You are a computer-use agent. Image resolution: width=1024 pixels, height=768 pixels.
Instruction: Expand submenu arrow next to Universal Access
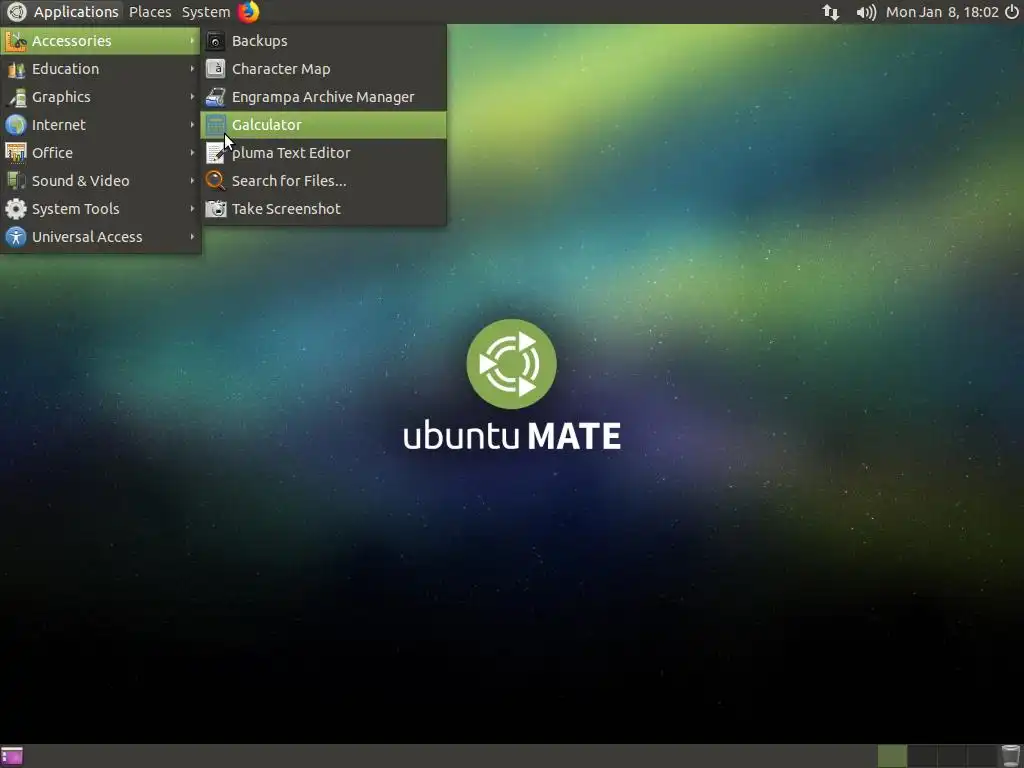[x=192, y=237]
